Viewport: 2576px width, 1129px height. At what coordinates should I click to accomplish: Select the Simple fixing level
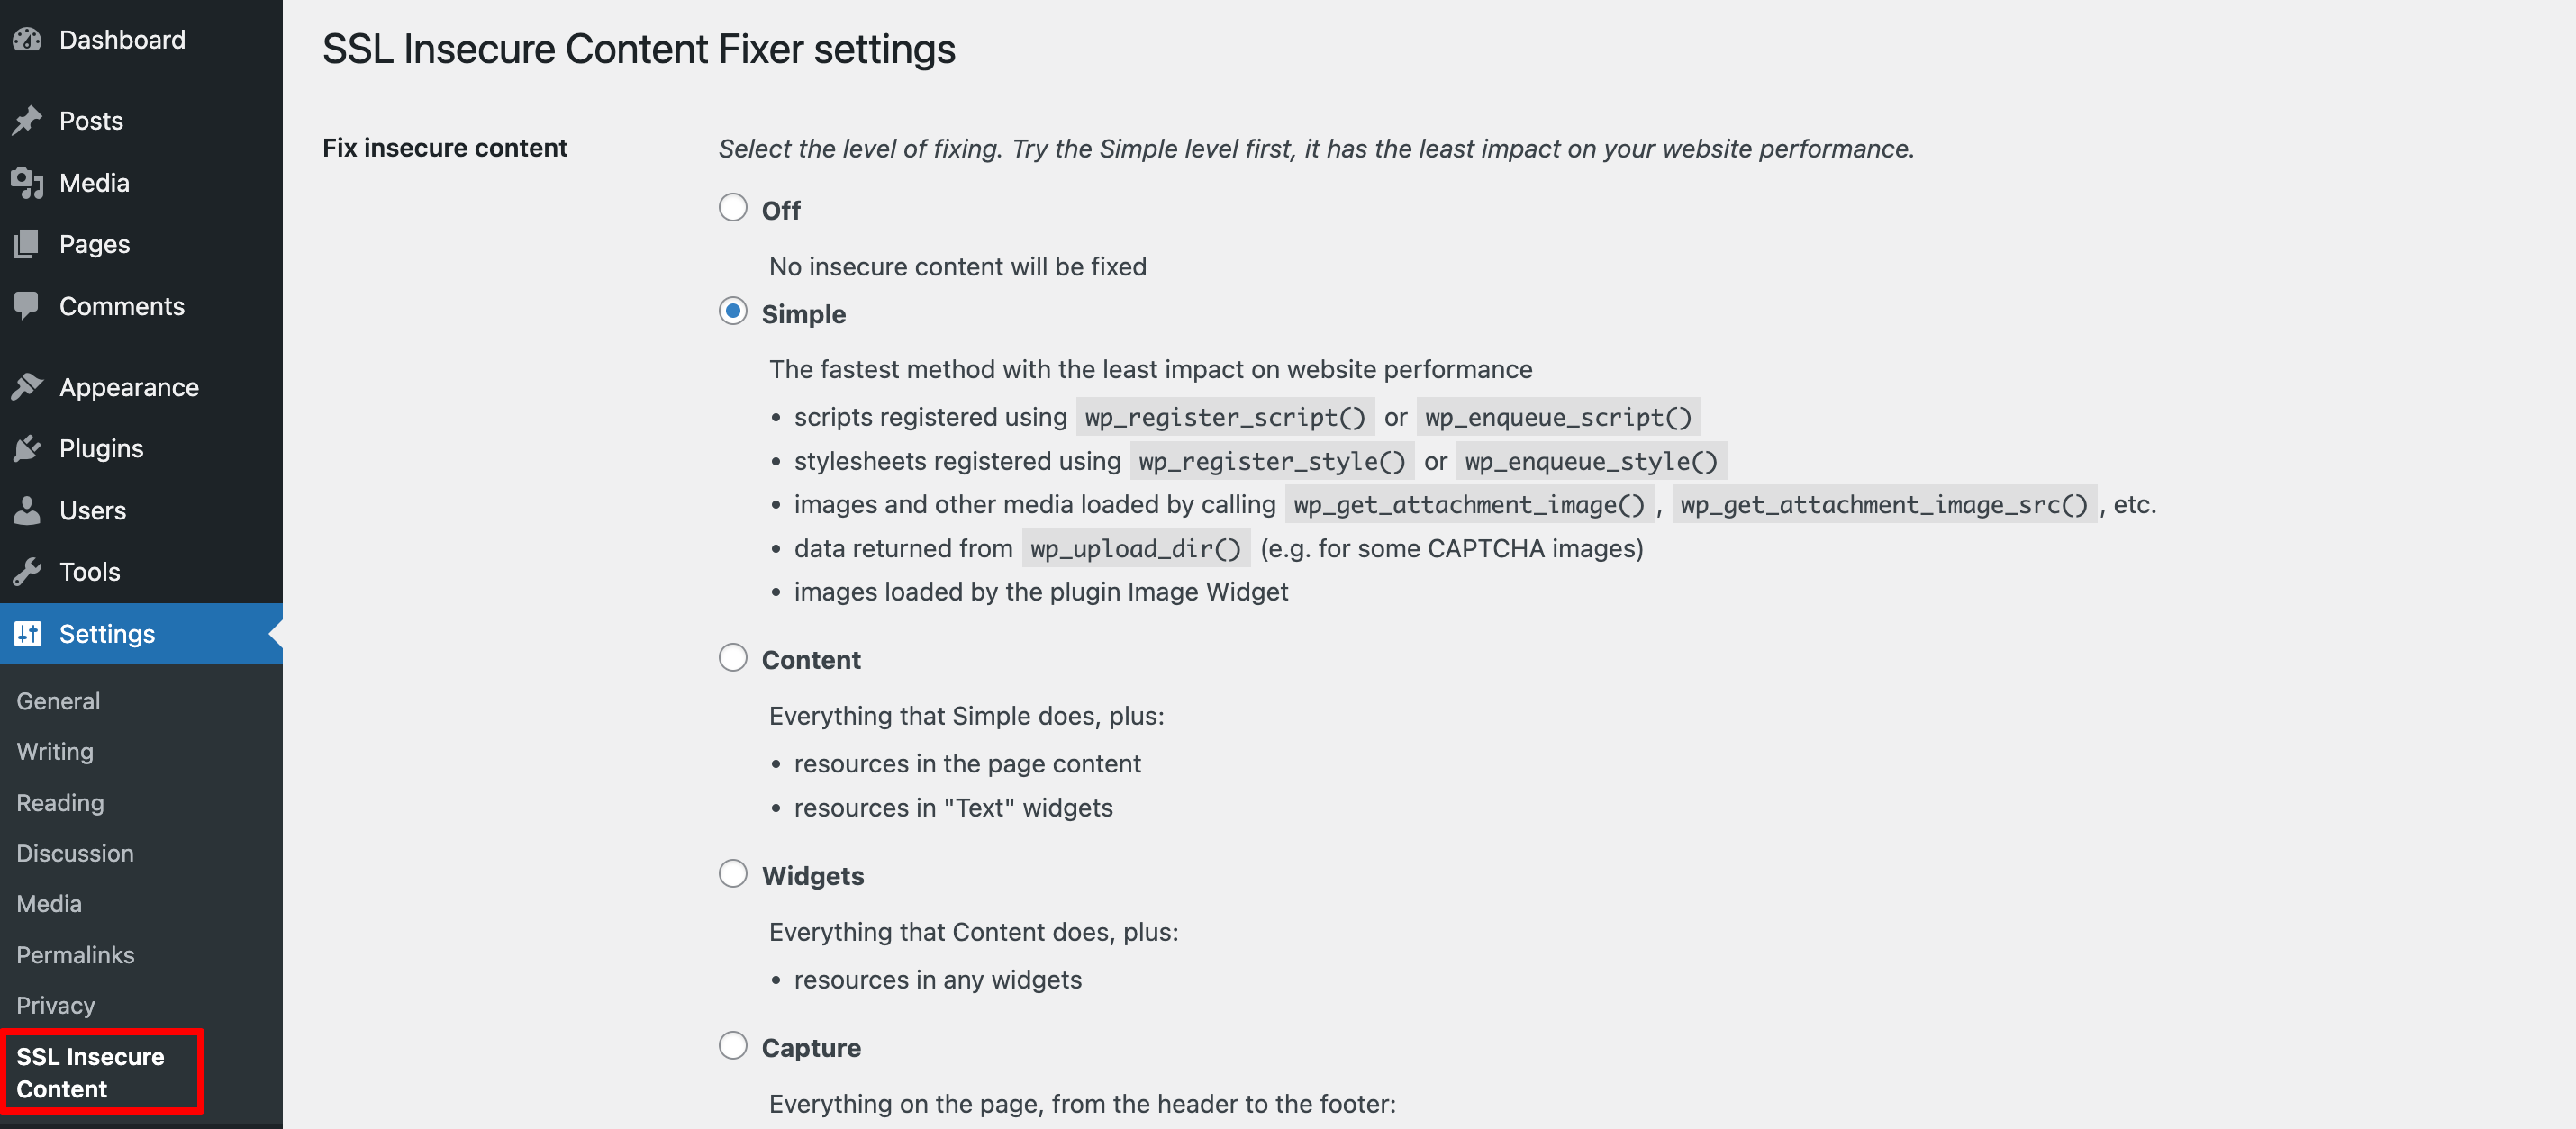(x=733, y=311)
